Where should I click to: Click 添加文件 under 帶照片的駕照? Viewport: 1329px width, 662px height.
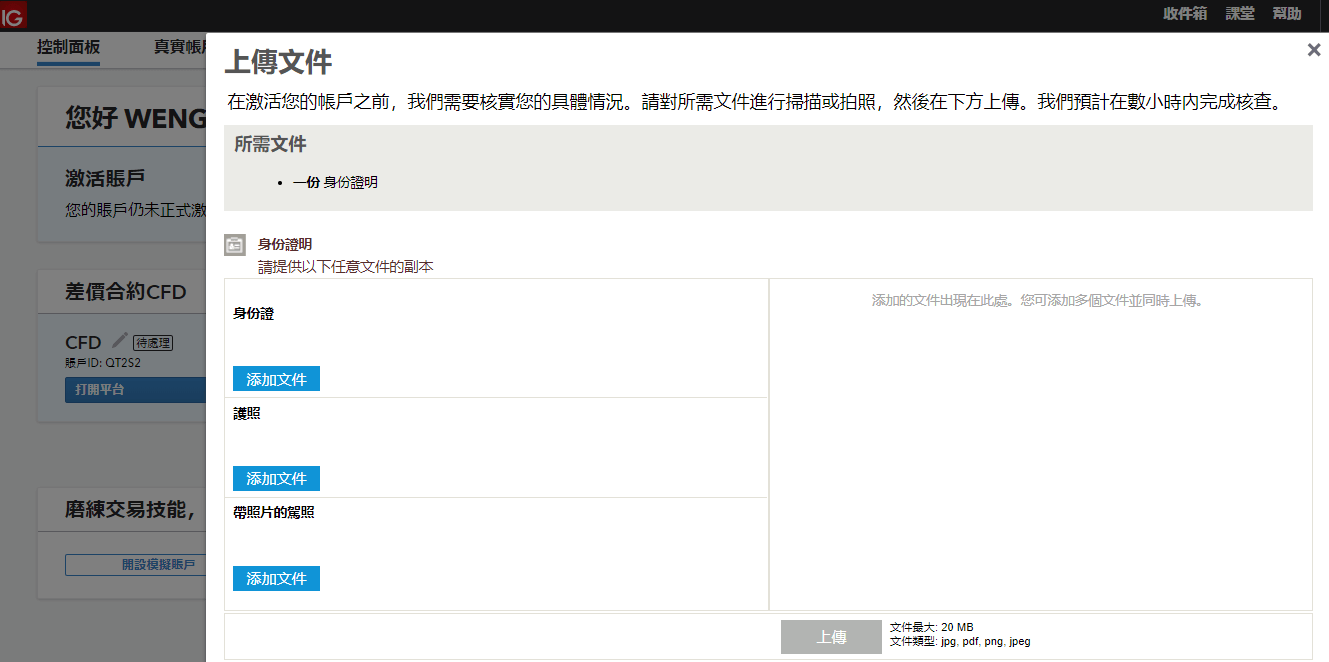coord(276,578)
